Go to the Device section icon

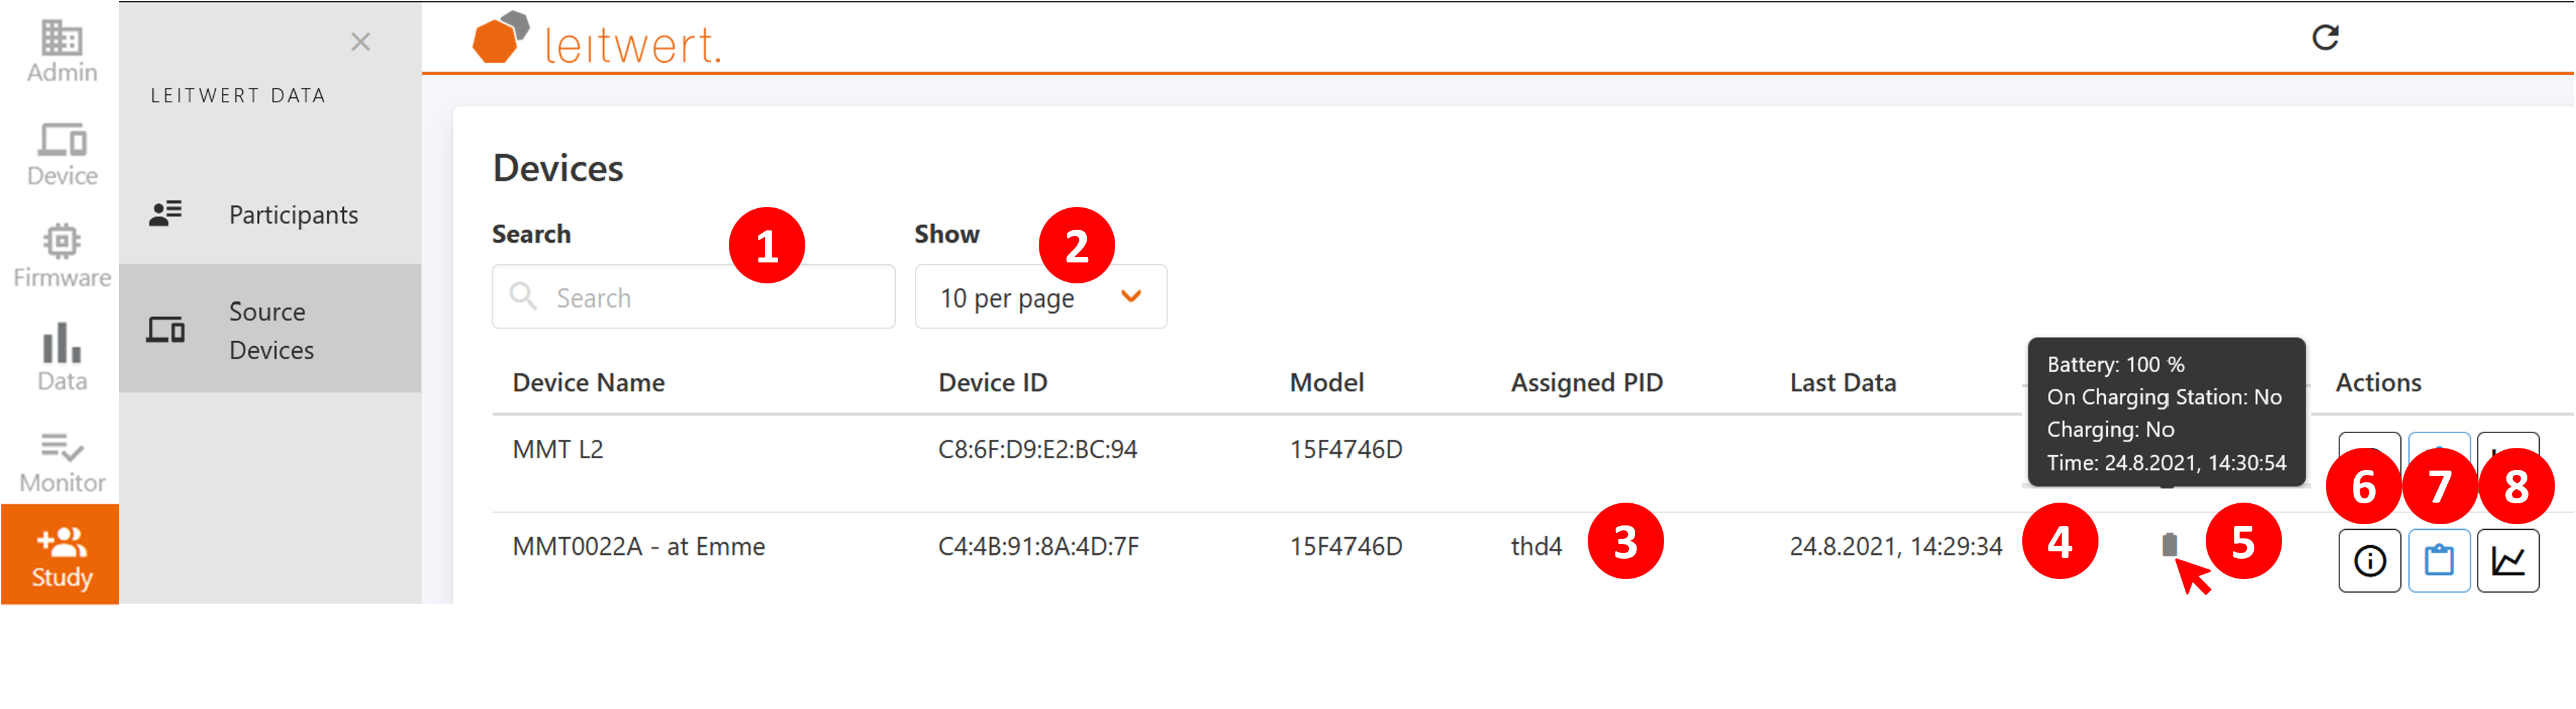[x=62, y=154]
